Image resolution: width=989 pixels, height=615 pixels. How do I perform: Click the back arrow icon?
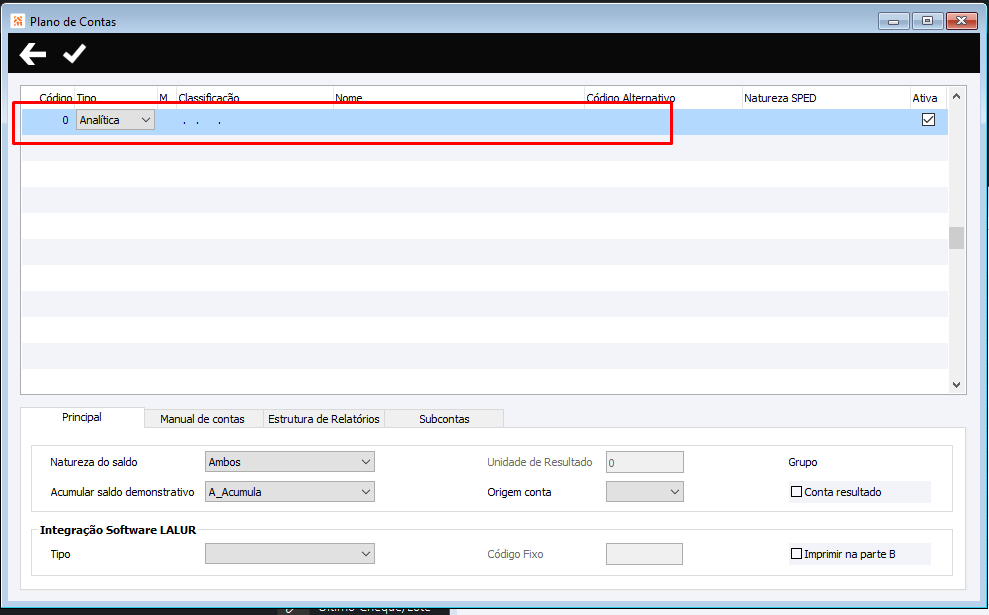click(x=33, y=54)
